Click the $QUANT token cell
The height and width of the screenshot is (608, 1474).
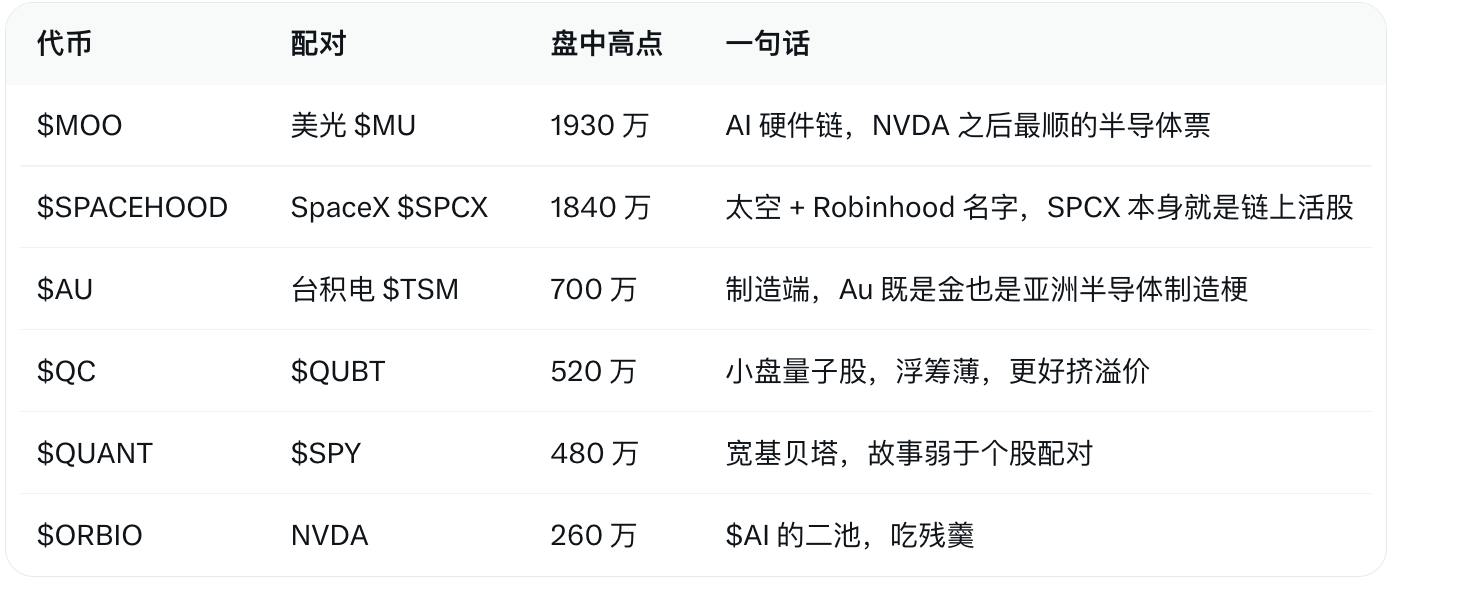point(95,454)
